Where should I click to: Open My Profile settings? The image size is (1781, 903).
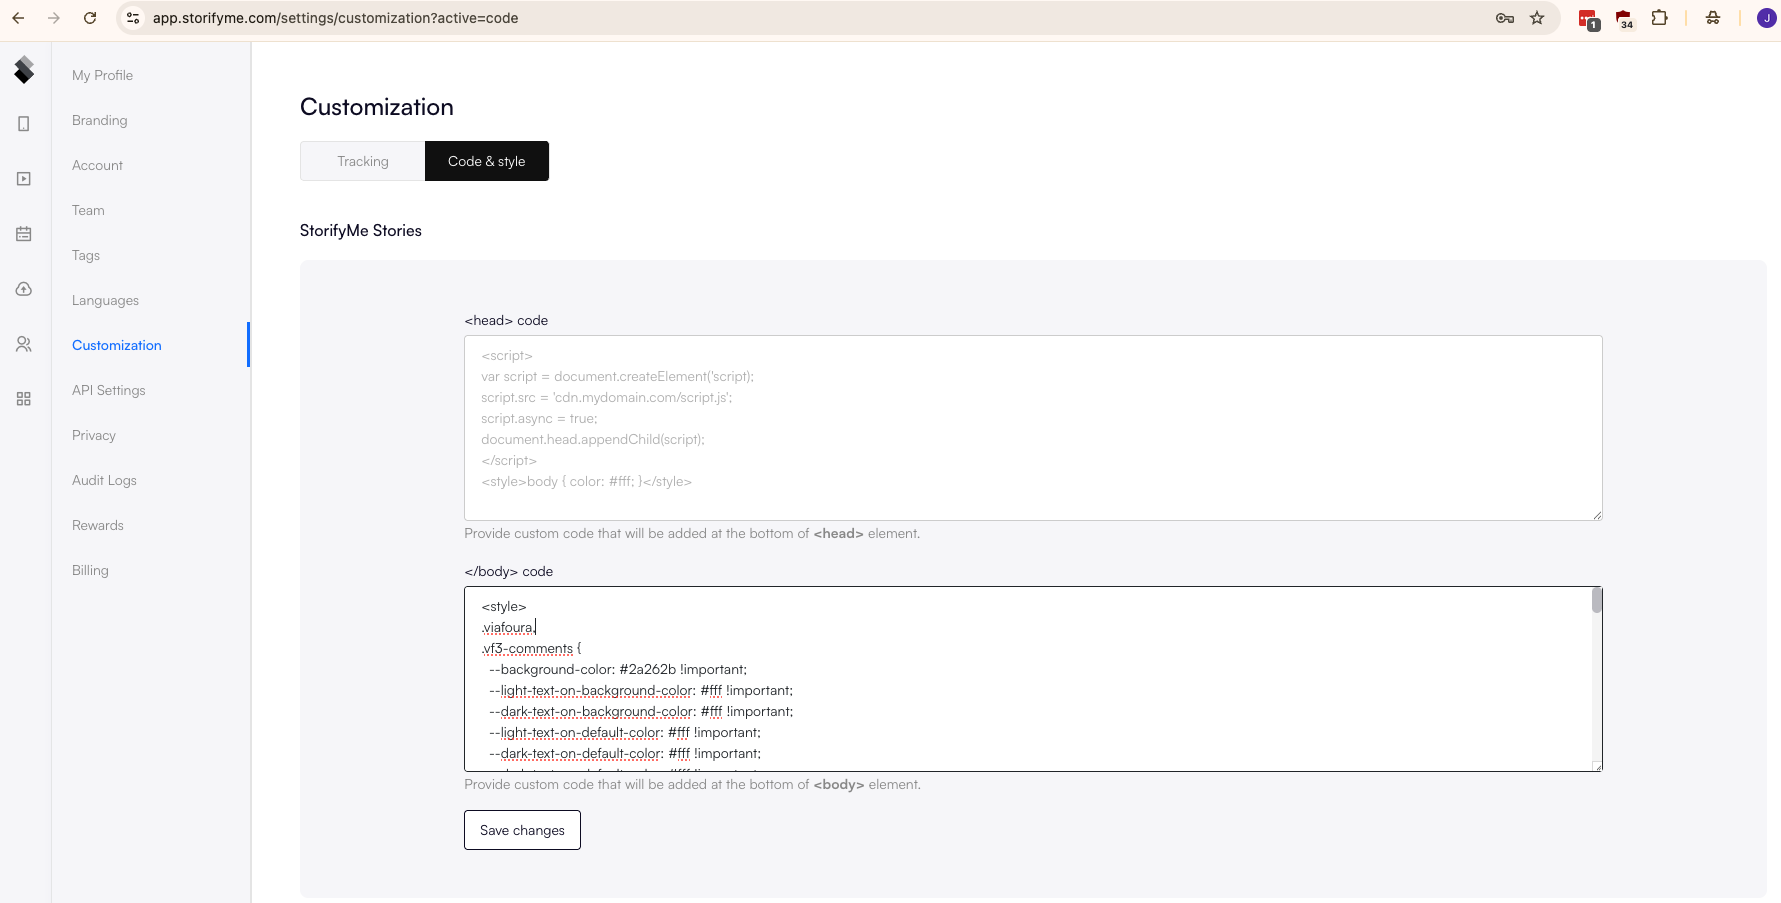point(102,75)
